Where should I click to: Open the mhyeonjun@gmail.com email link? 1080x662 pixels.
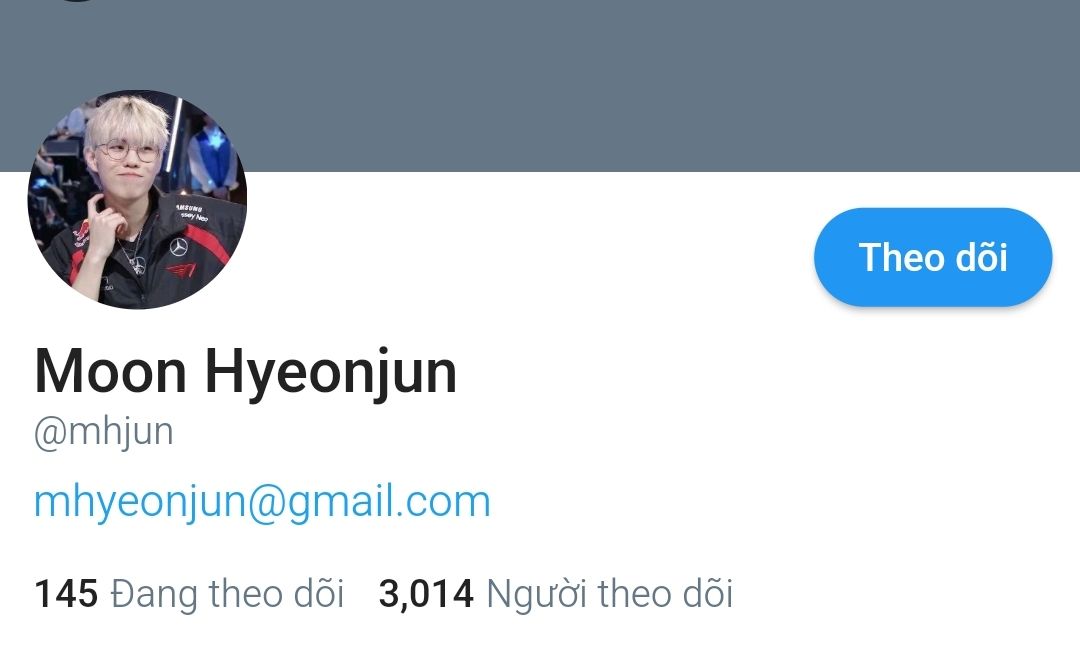pyautogui.click(x=262, y=502)
